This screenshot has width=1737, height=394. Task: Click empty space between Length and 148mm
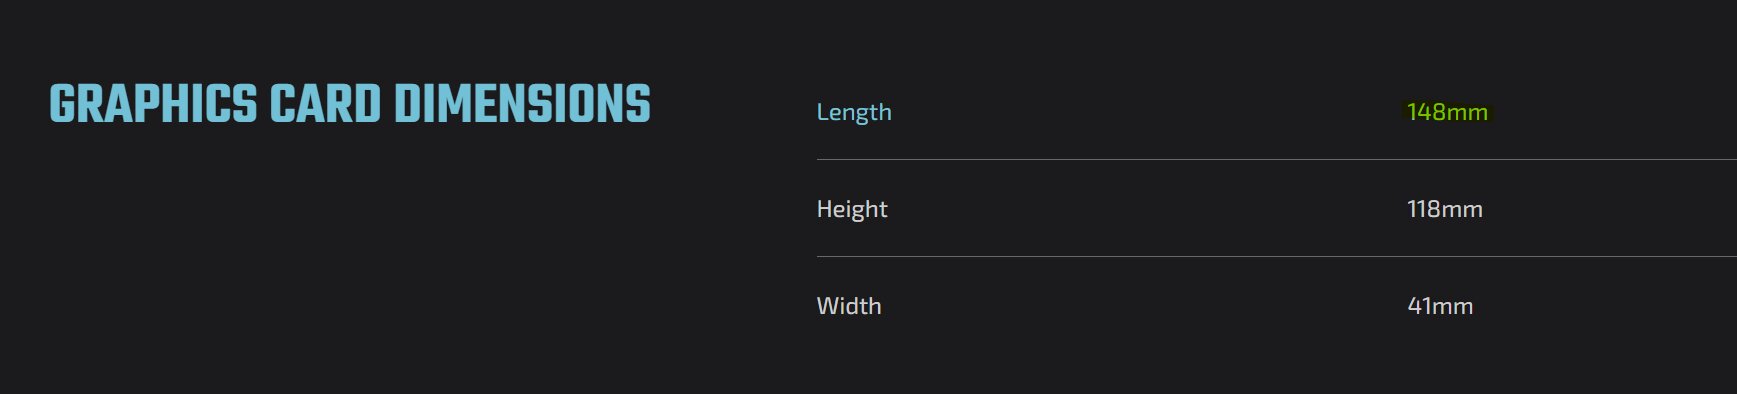click(x=1150, y=112)
